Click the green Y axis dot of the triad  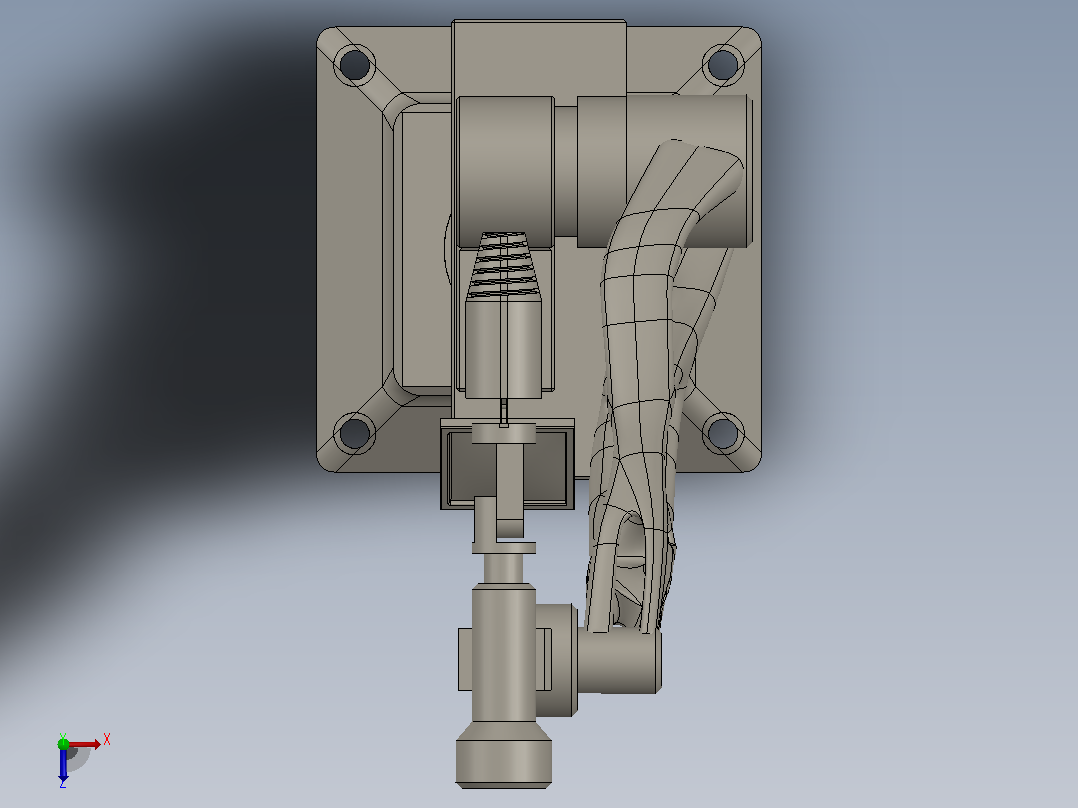coord(63,743)
